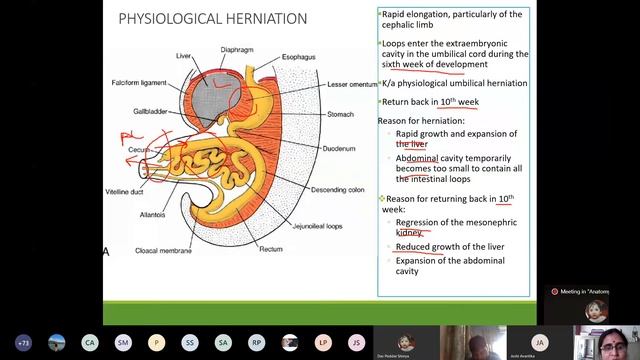Select participant avatar with initials CA
The image size is (640, 360).
tap(90, 343)
